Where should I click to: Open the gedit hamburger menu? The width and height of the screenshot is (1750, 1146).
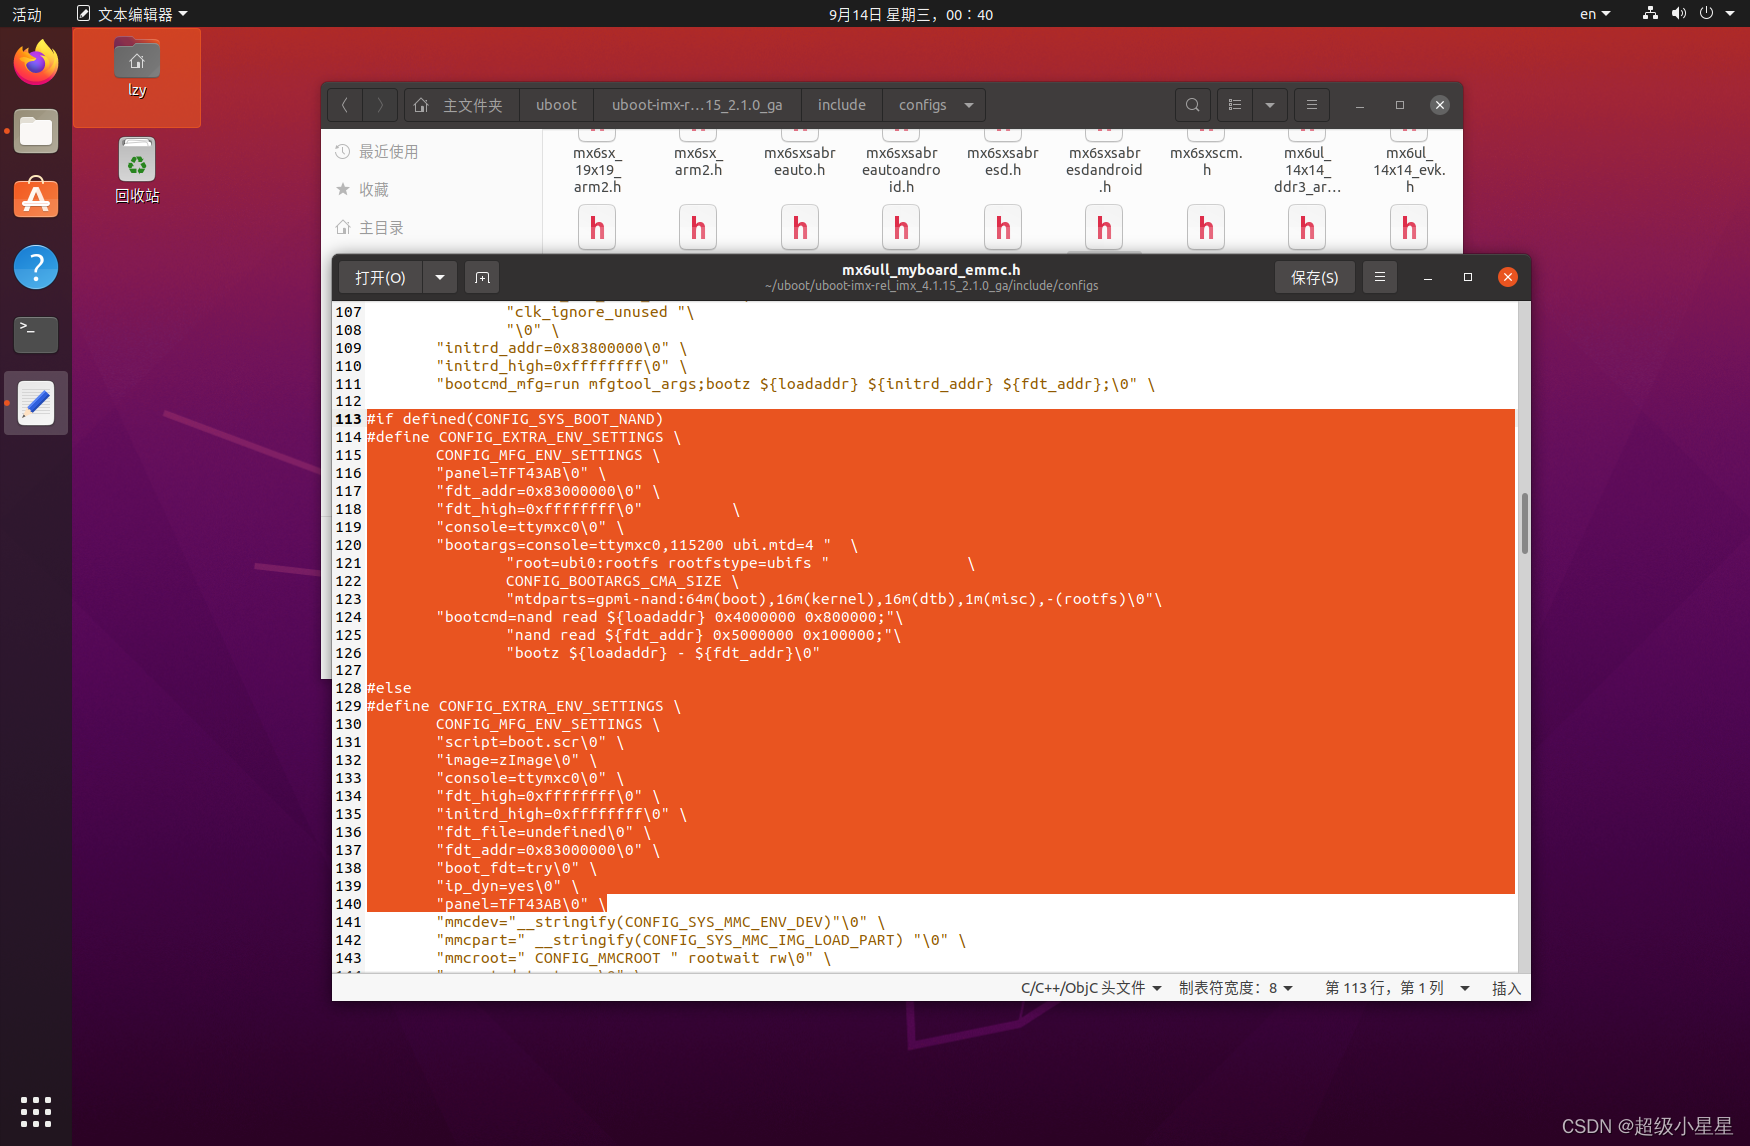[1380, 277]
